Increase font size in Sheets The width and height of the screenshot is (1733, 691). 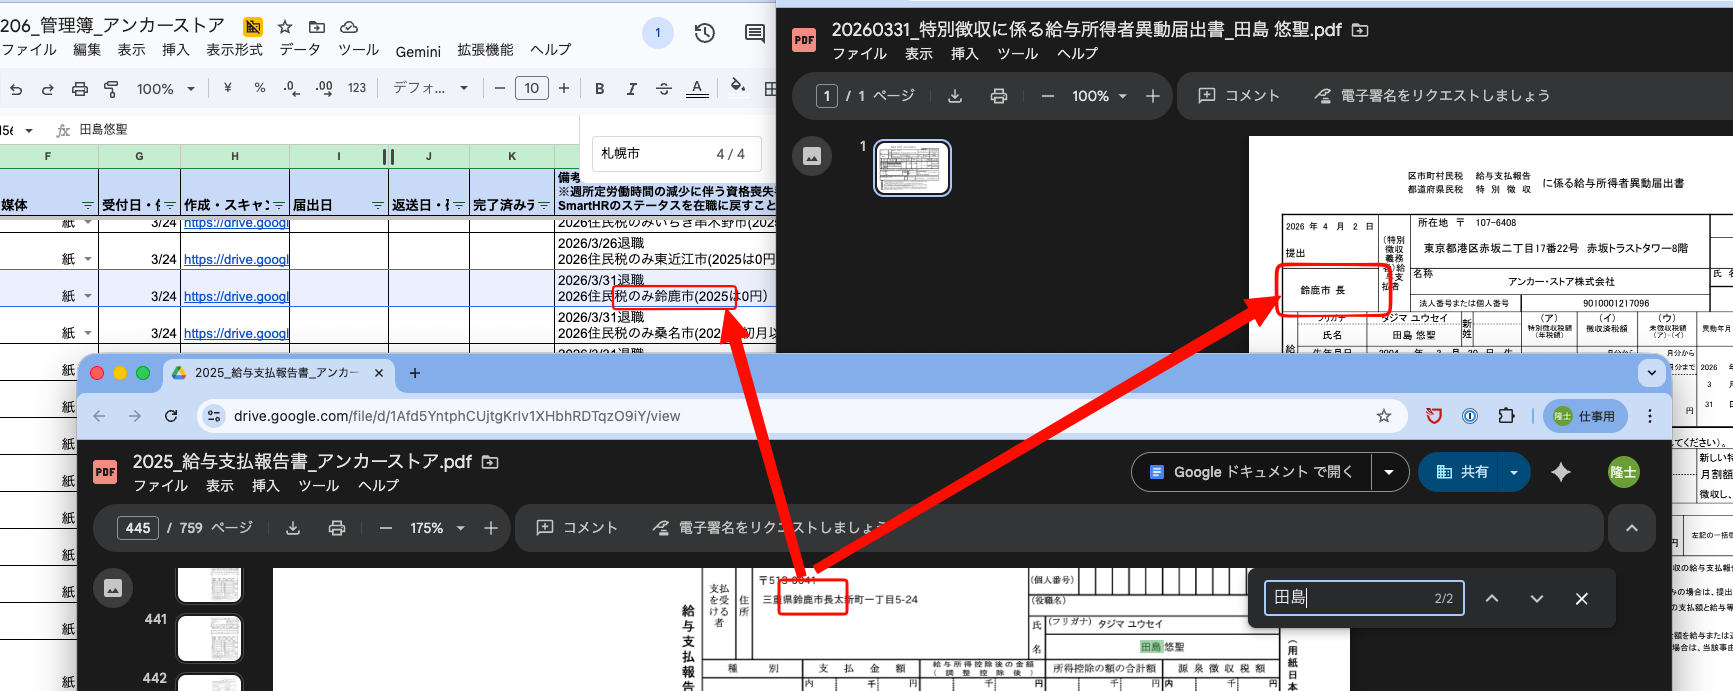click(564, 88)
